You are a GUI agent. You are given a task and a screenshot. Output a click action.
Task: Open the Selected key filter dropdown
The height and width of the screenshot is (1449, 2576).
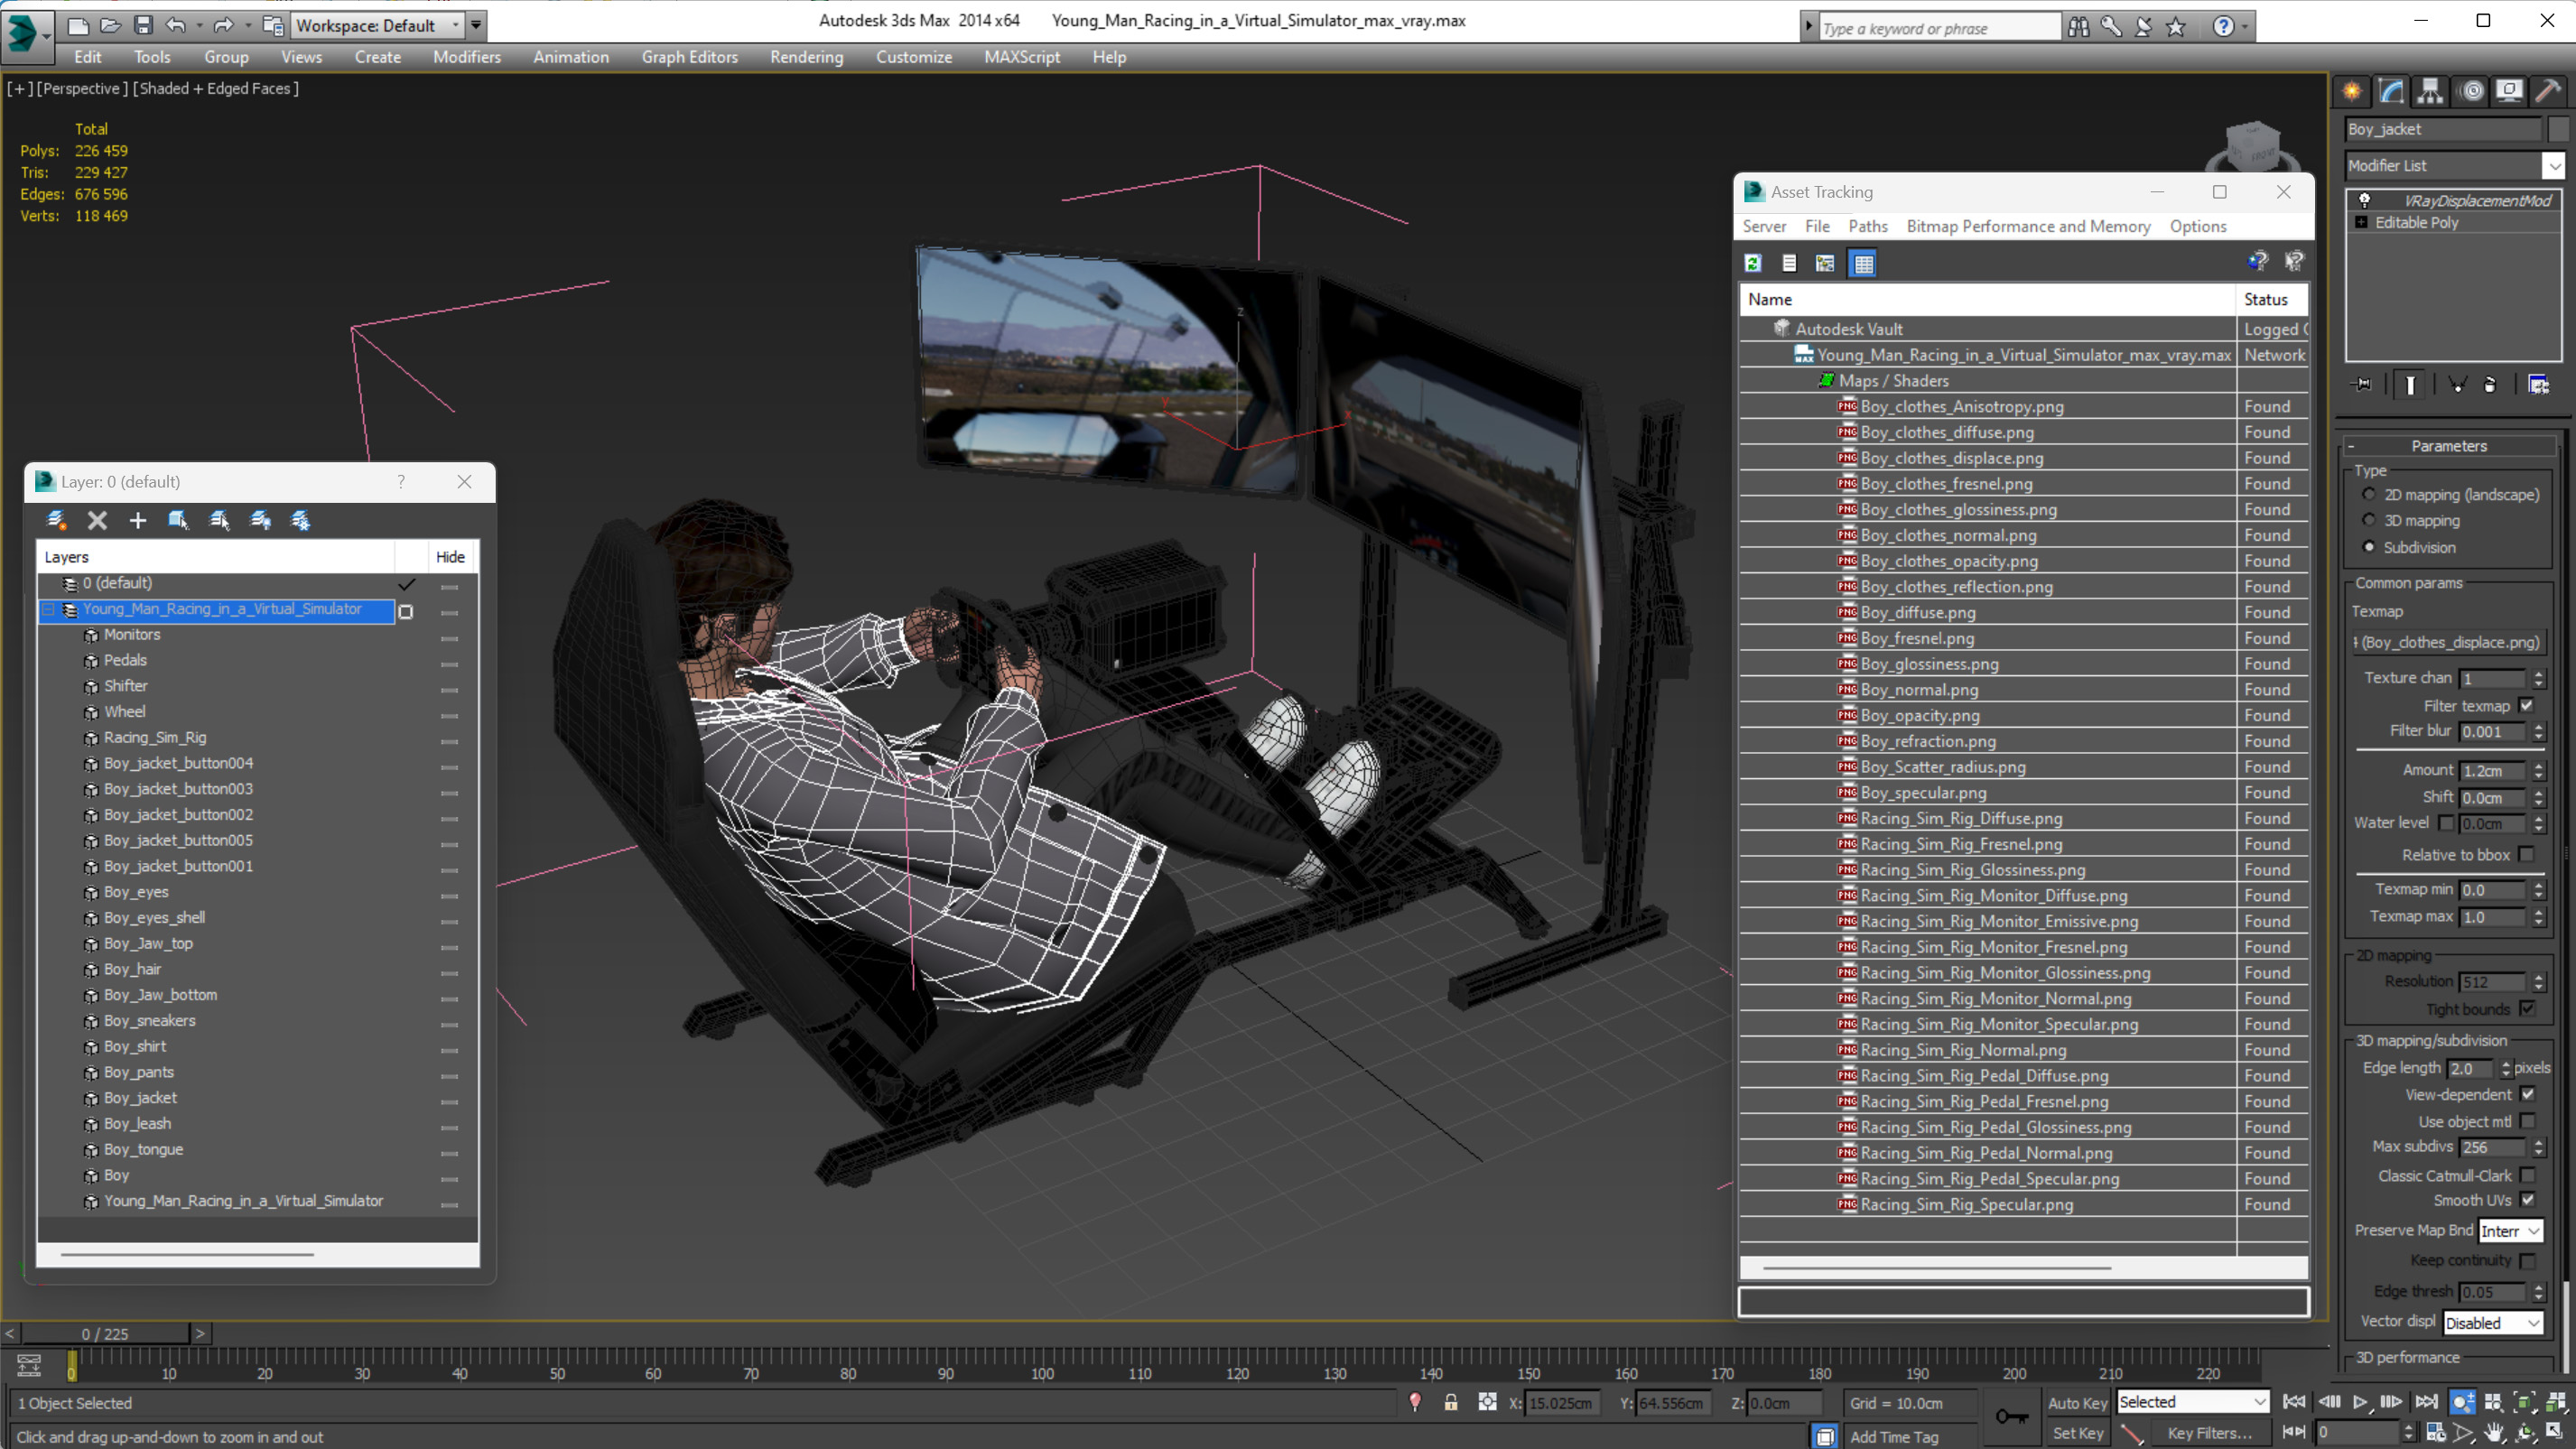(x=2192, y=1402)
